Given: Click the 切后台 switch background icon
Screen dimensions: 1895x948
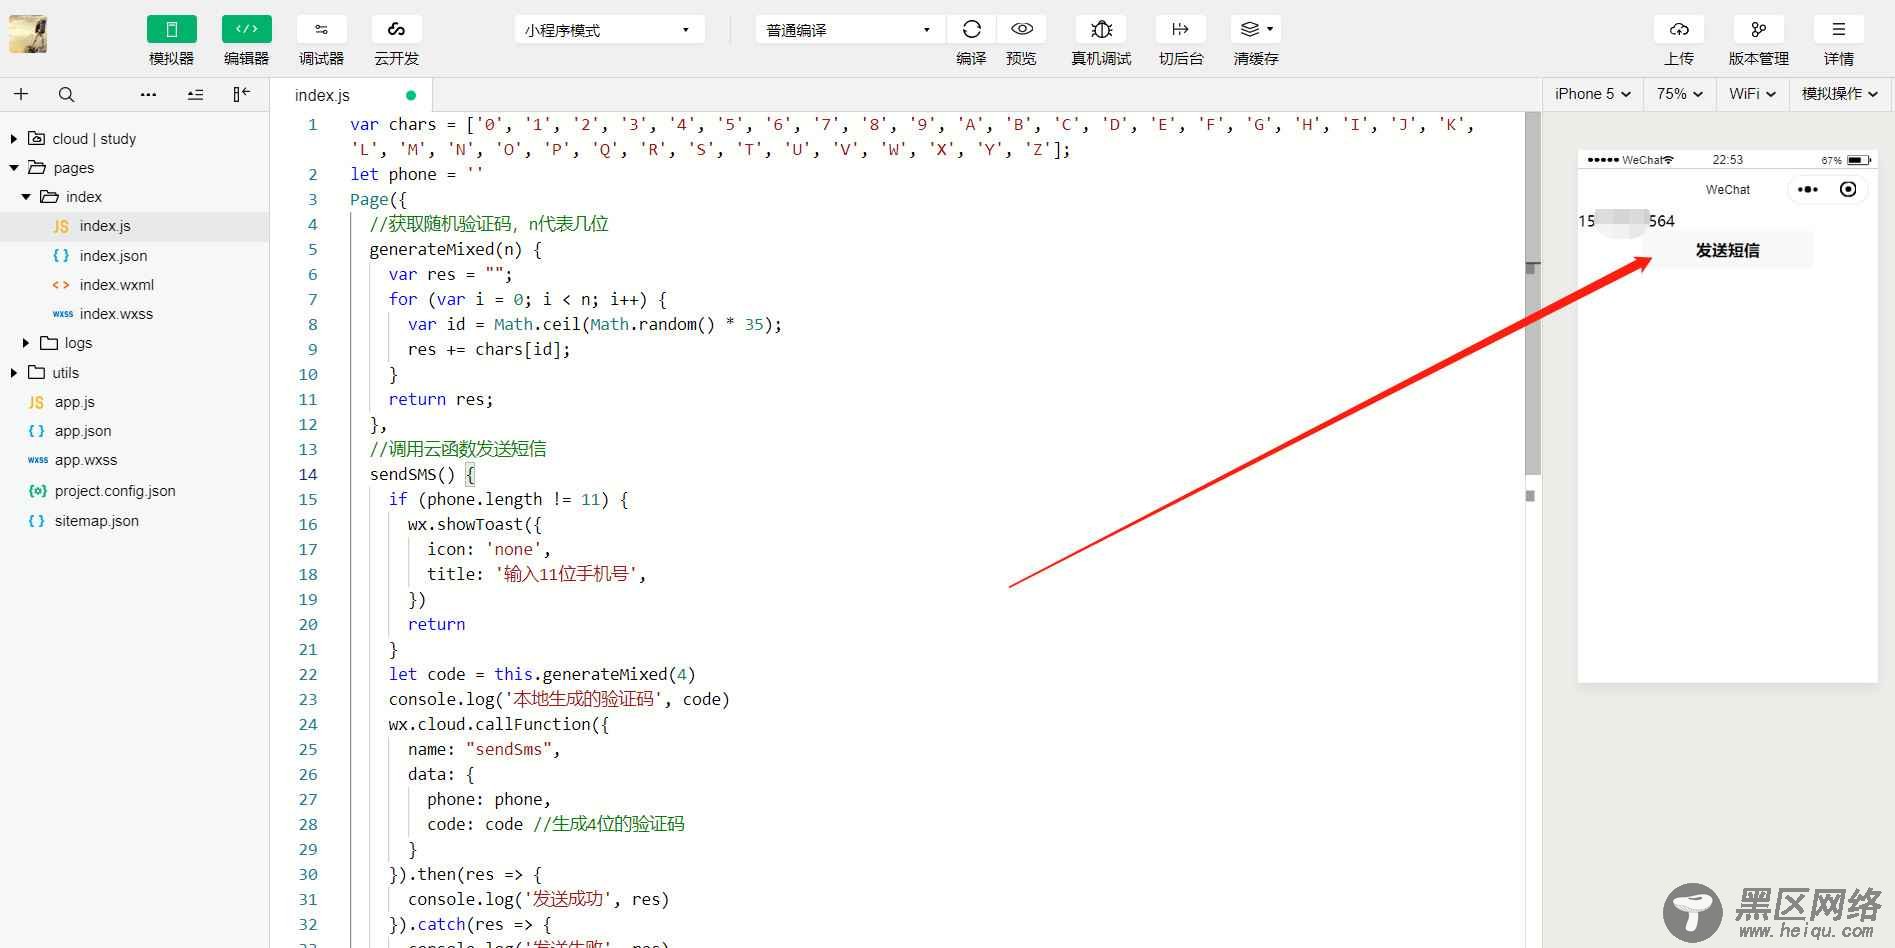Looking at the screenshot, I should pos(1180,30).
